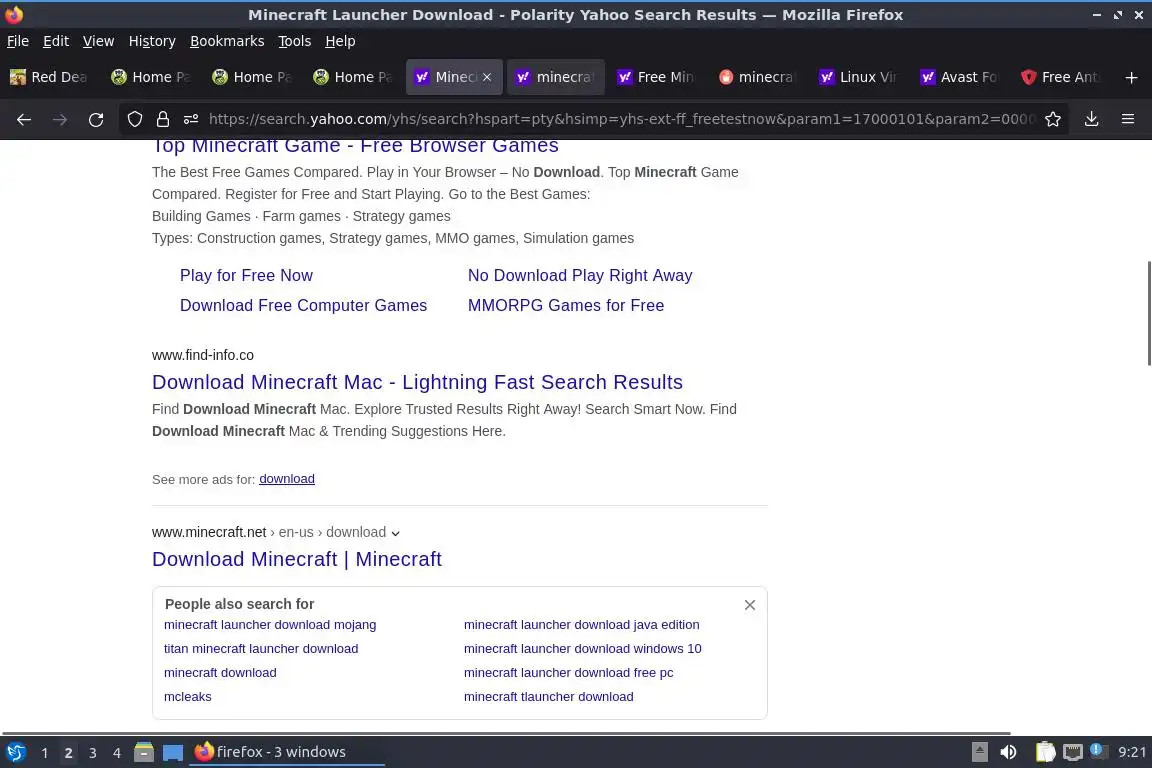Open the Downloads panel

coord(1091,119)
